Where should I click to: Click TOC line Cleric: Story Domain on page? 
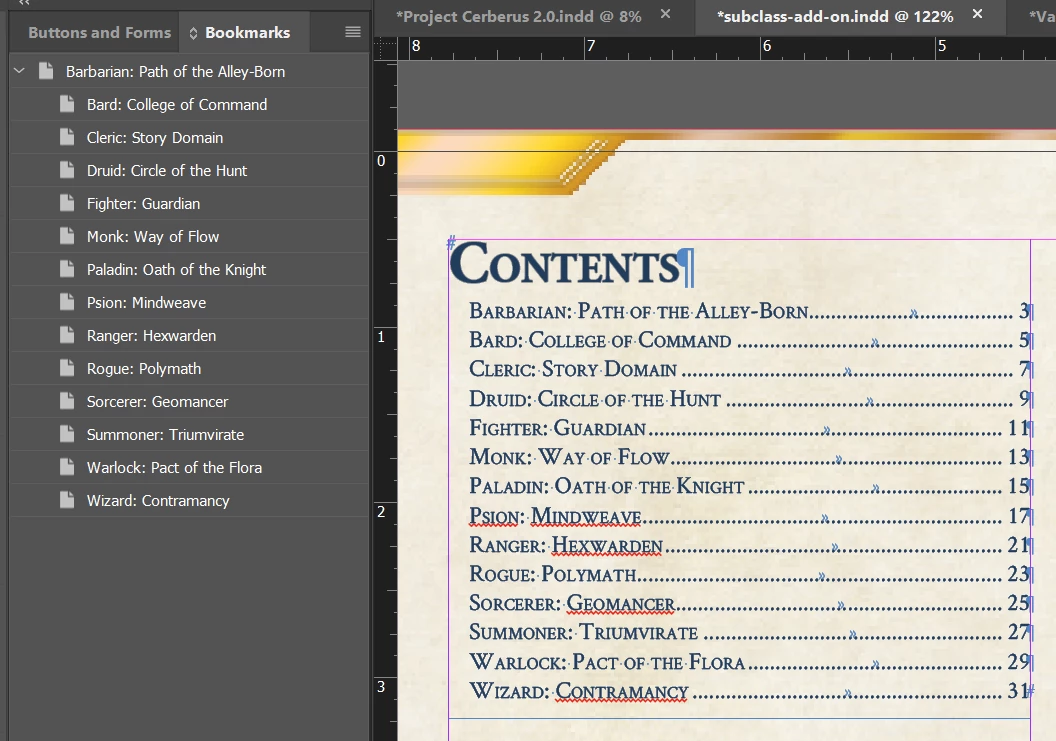click(750, 369)
